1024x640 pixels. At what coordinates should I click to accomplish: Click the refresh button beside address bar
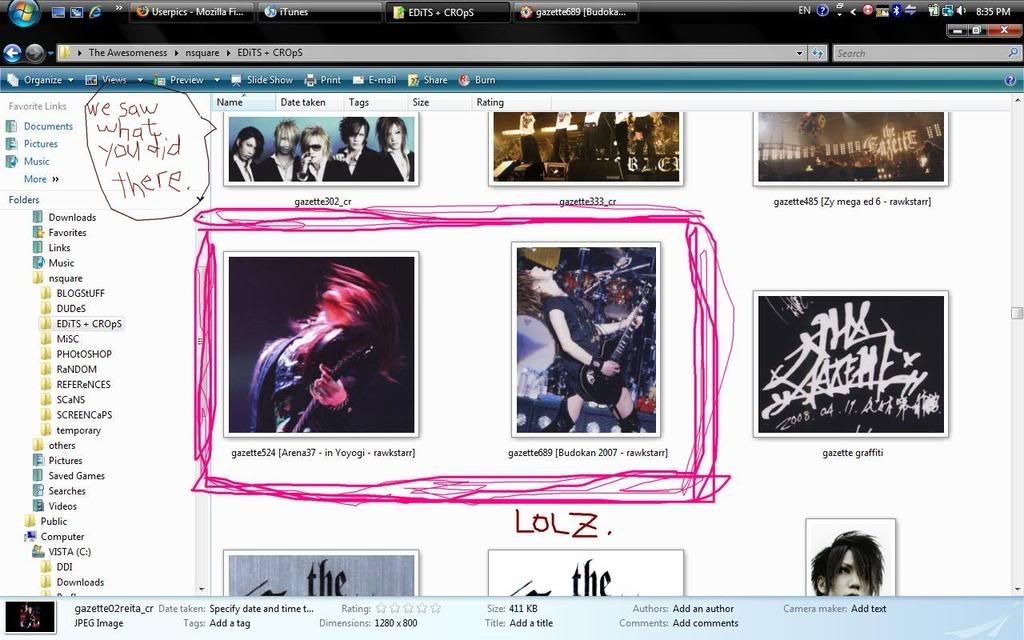point(818,53)
